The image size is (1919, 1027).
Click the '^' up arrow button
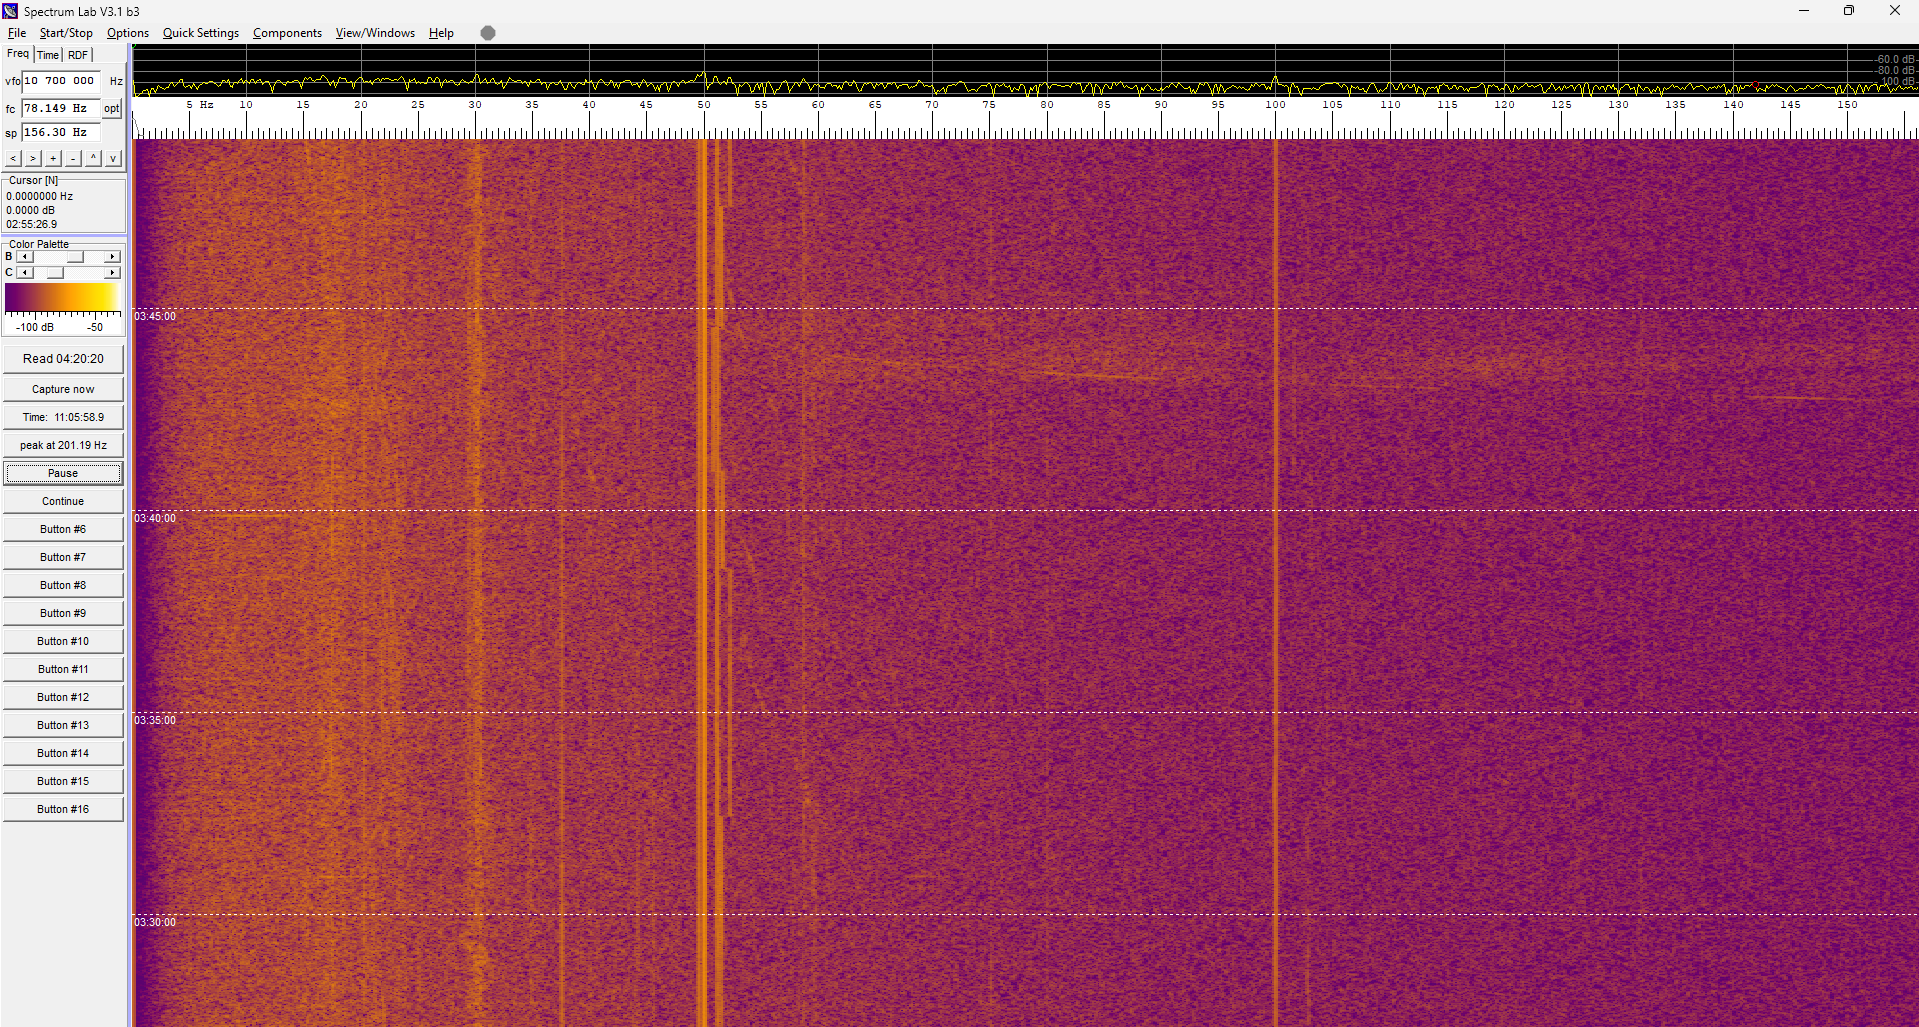point(93,158)
